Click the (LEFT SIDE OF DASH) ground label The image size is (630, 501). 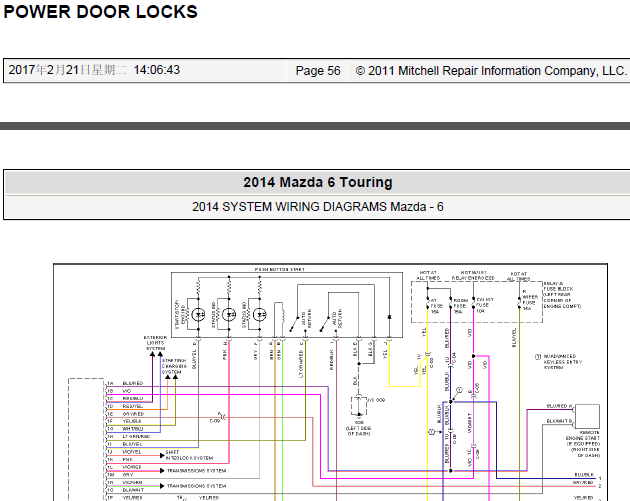pos(358,431)
